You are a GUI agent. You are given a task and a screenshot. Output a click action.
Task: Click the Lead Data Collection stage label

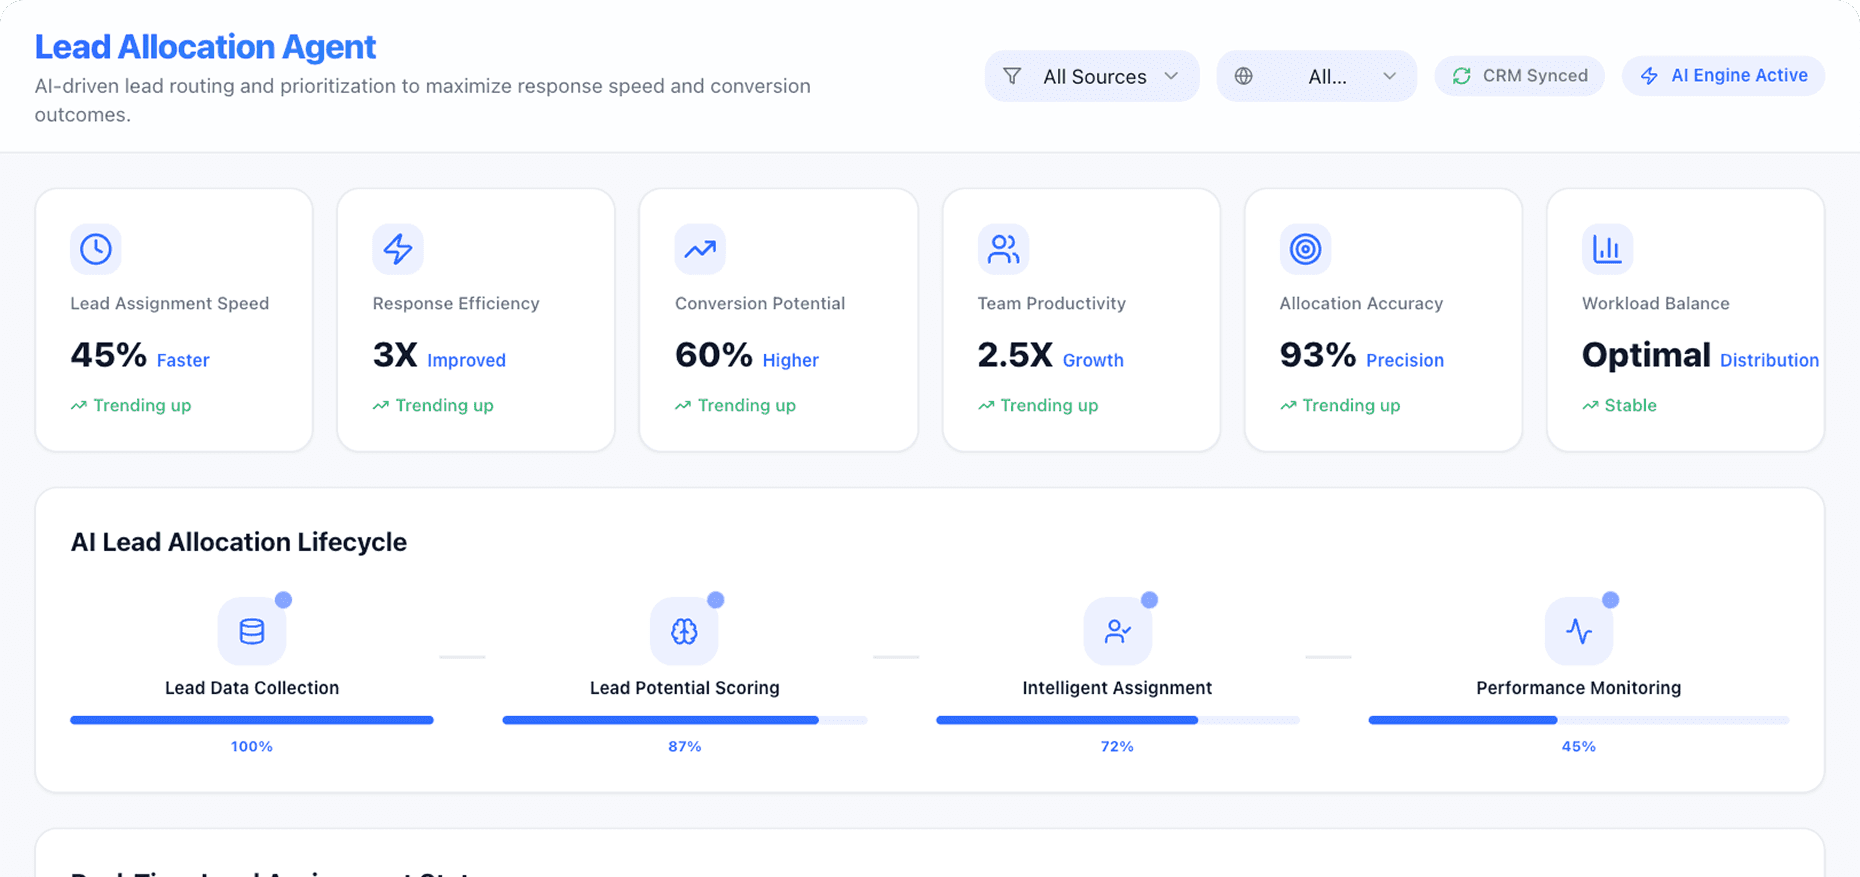pyautogui.click(x=252, y=688)
